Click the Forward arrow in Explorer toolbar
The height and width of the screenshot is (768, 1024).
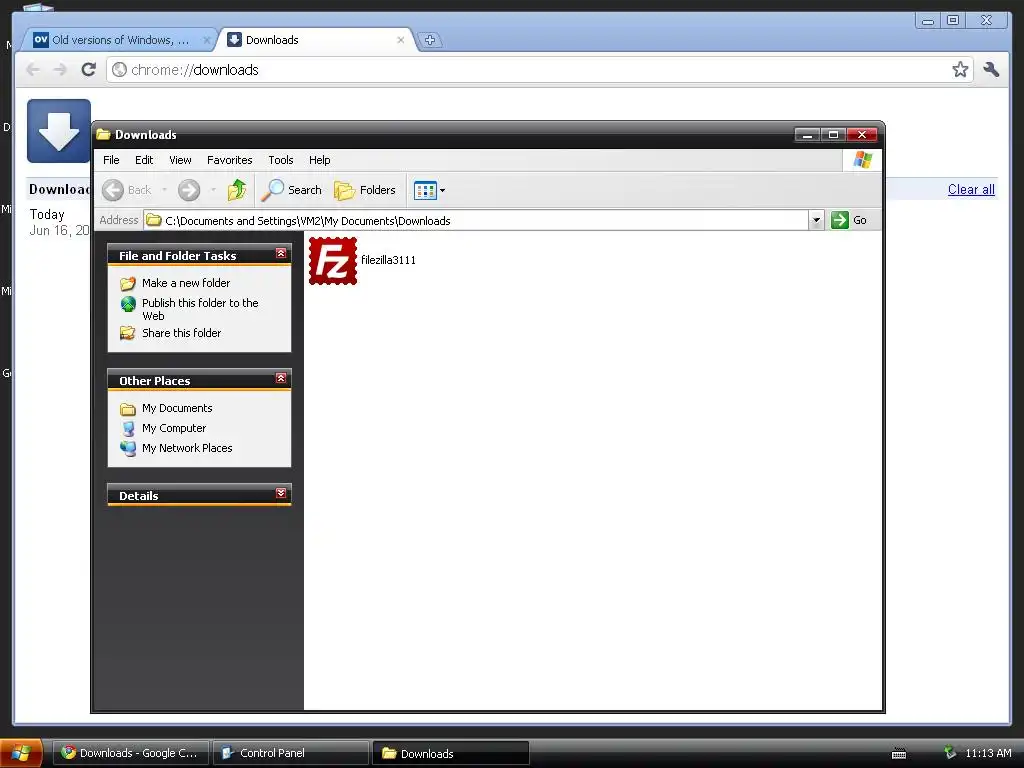[189, 190]
